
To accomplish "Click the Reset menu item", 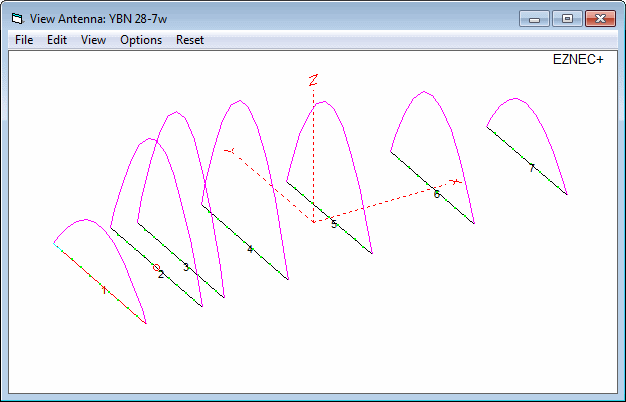I will [x=190, y=40].
